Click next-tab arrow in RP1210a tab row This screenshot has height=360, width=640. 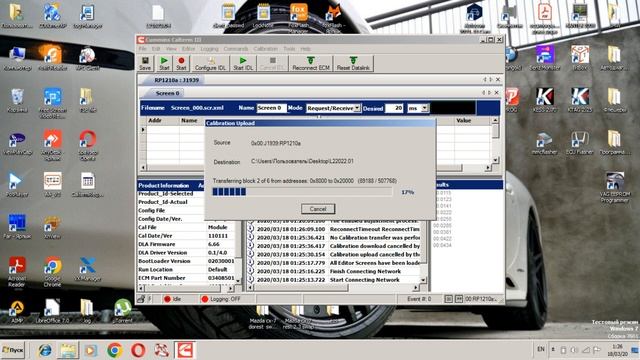(x=491, y=80)
